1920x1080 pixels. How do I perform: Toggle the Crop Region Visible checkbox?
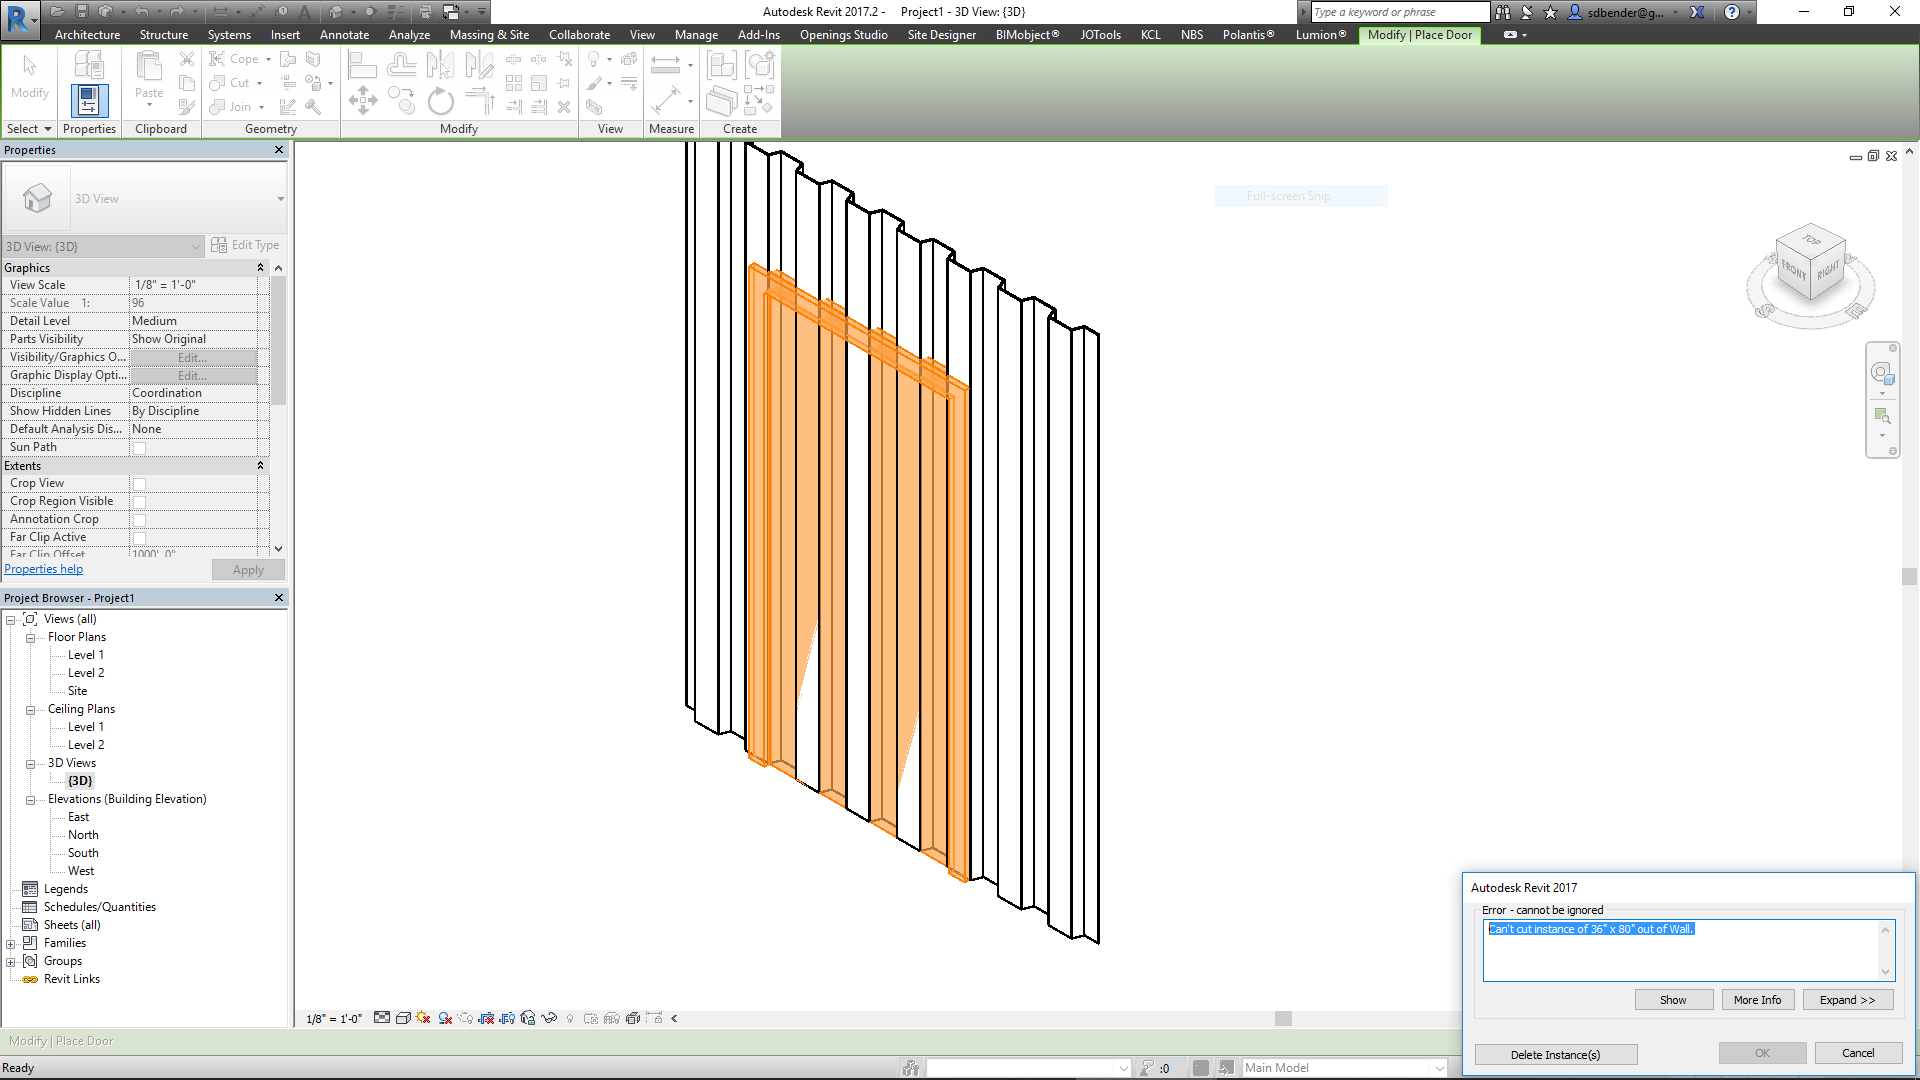click(139, 502)
